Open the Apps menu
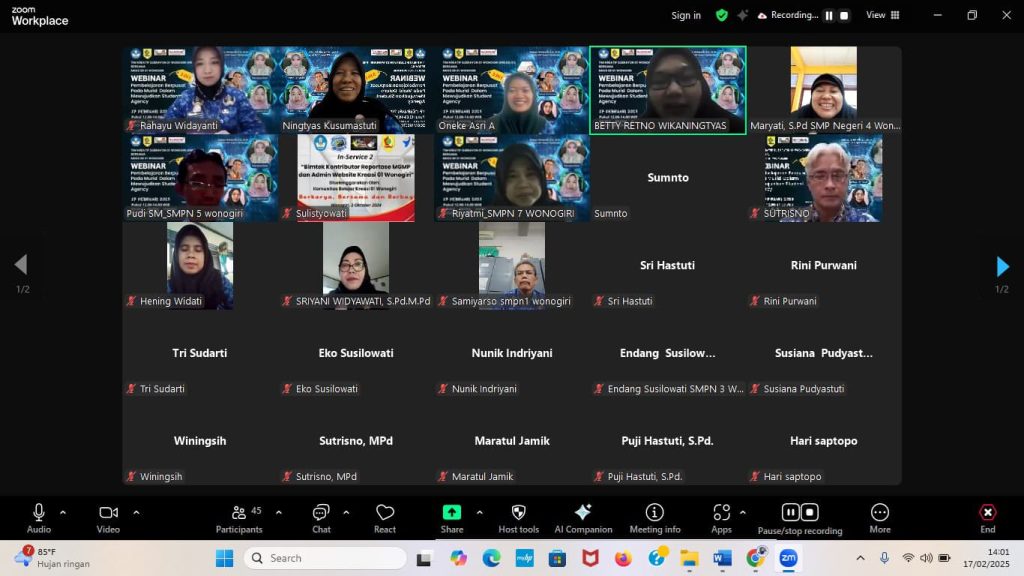 tap(722, 517)
